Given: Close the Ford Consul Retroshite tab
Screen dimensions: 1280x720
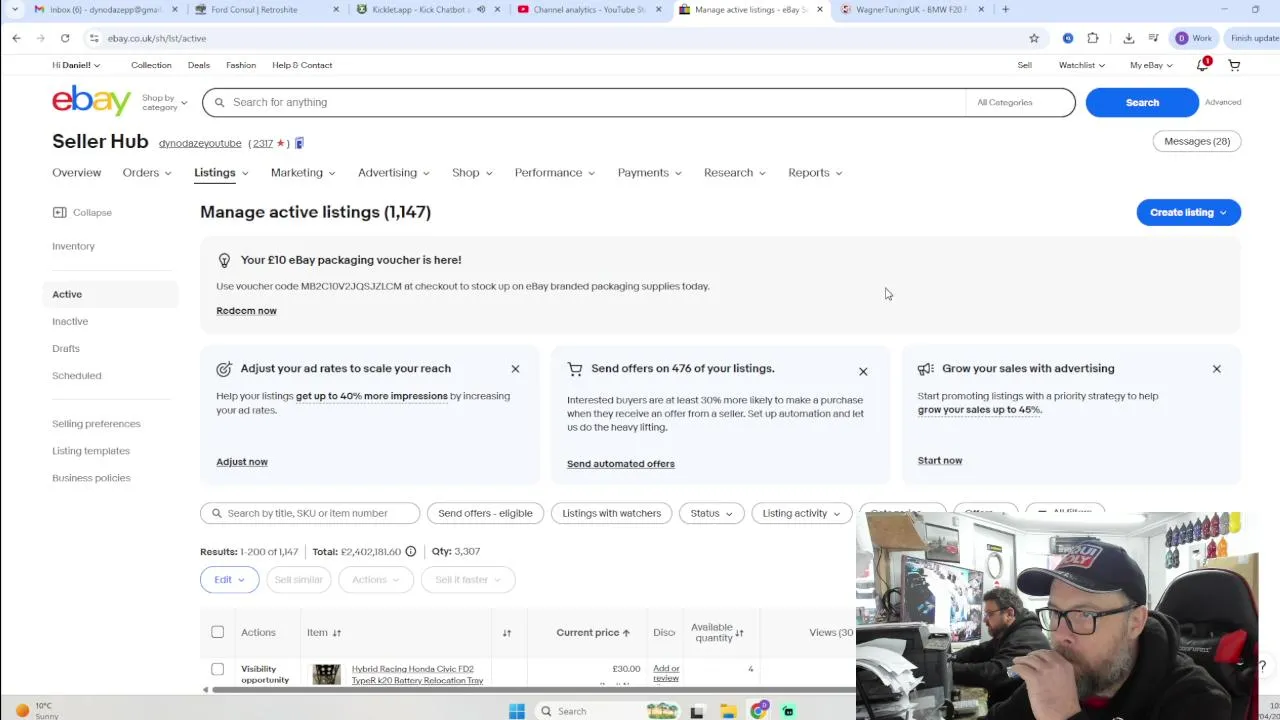Looking at the screenshot, I should [x=336, y=9].
